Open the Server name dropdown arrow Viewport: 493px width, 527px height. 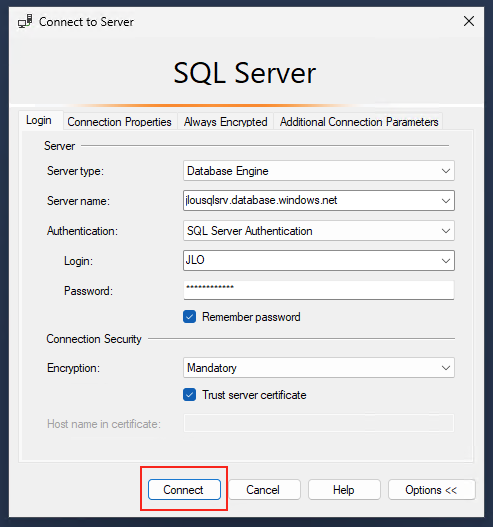click(x=446, y=201)
